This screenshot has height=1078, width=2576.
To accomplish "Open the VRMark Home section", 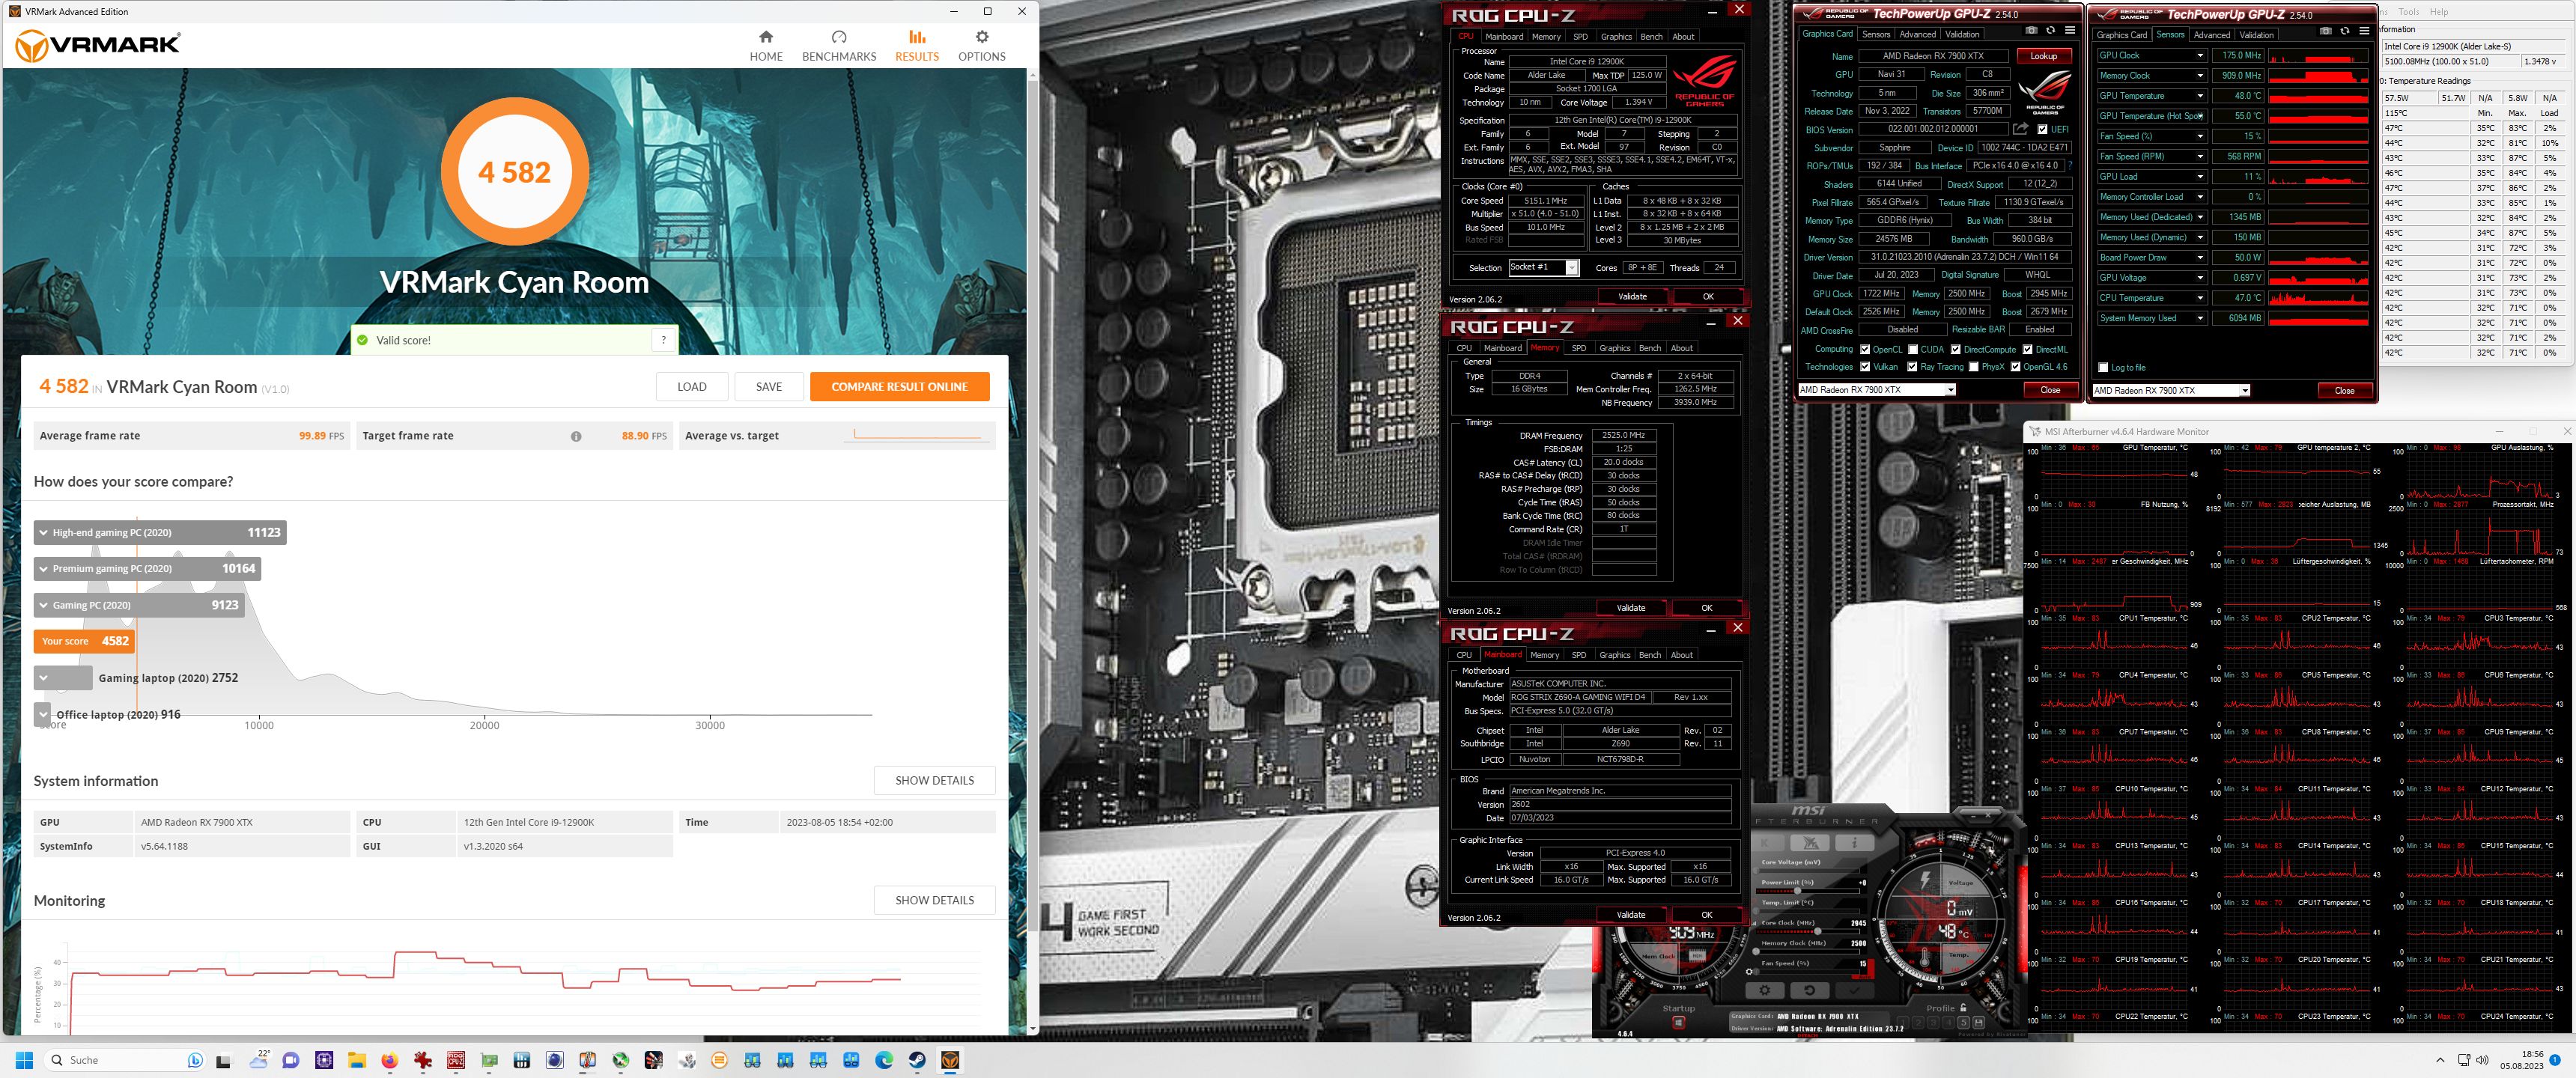I will point(766,46).
